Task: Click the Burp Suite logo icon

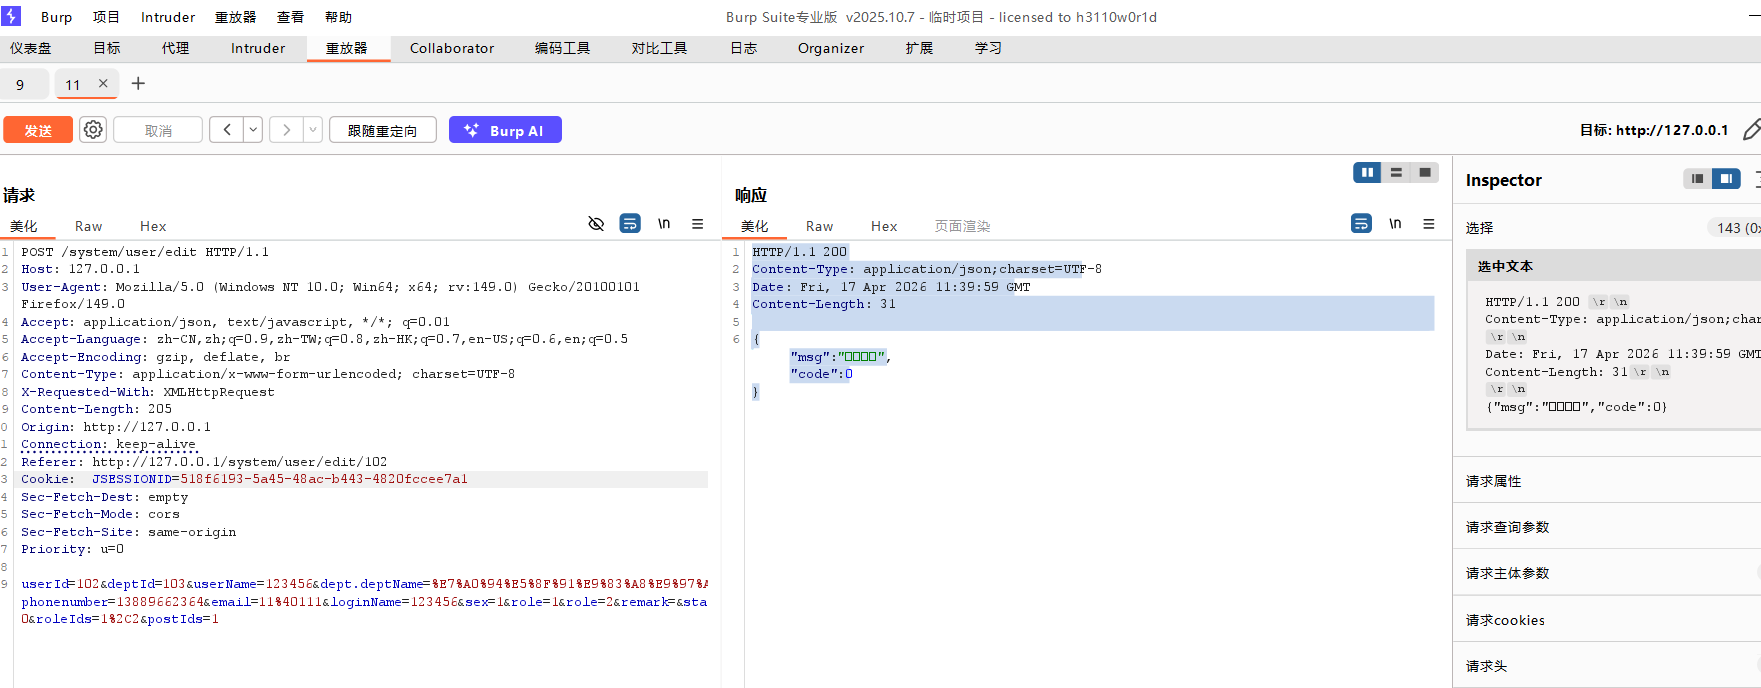Action: pyautogui.click(x=11, y=16)
